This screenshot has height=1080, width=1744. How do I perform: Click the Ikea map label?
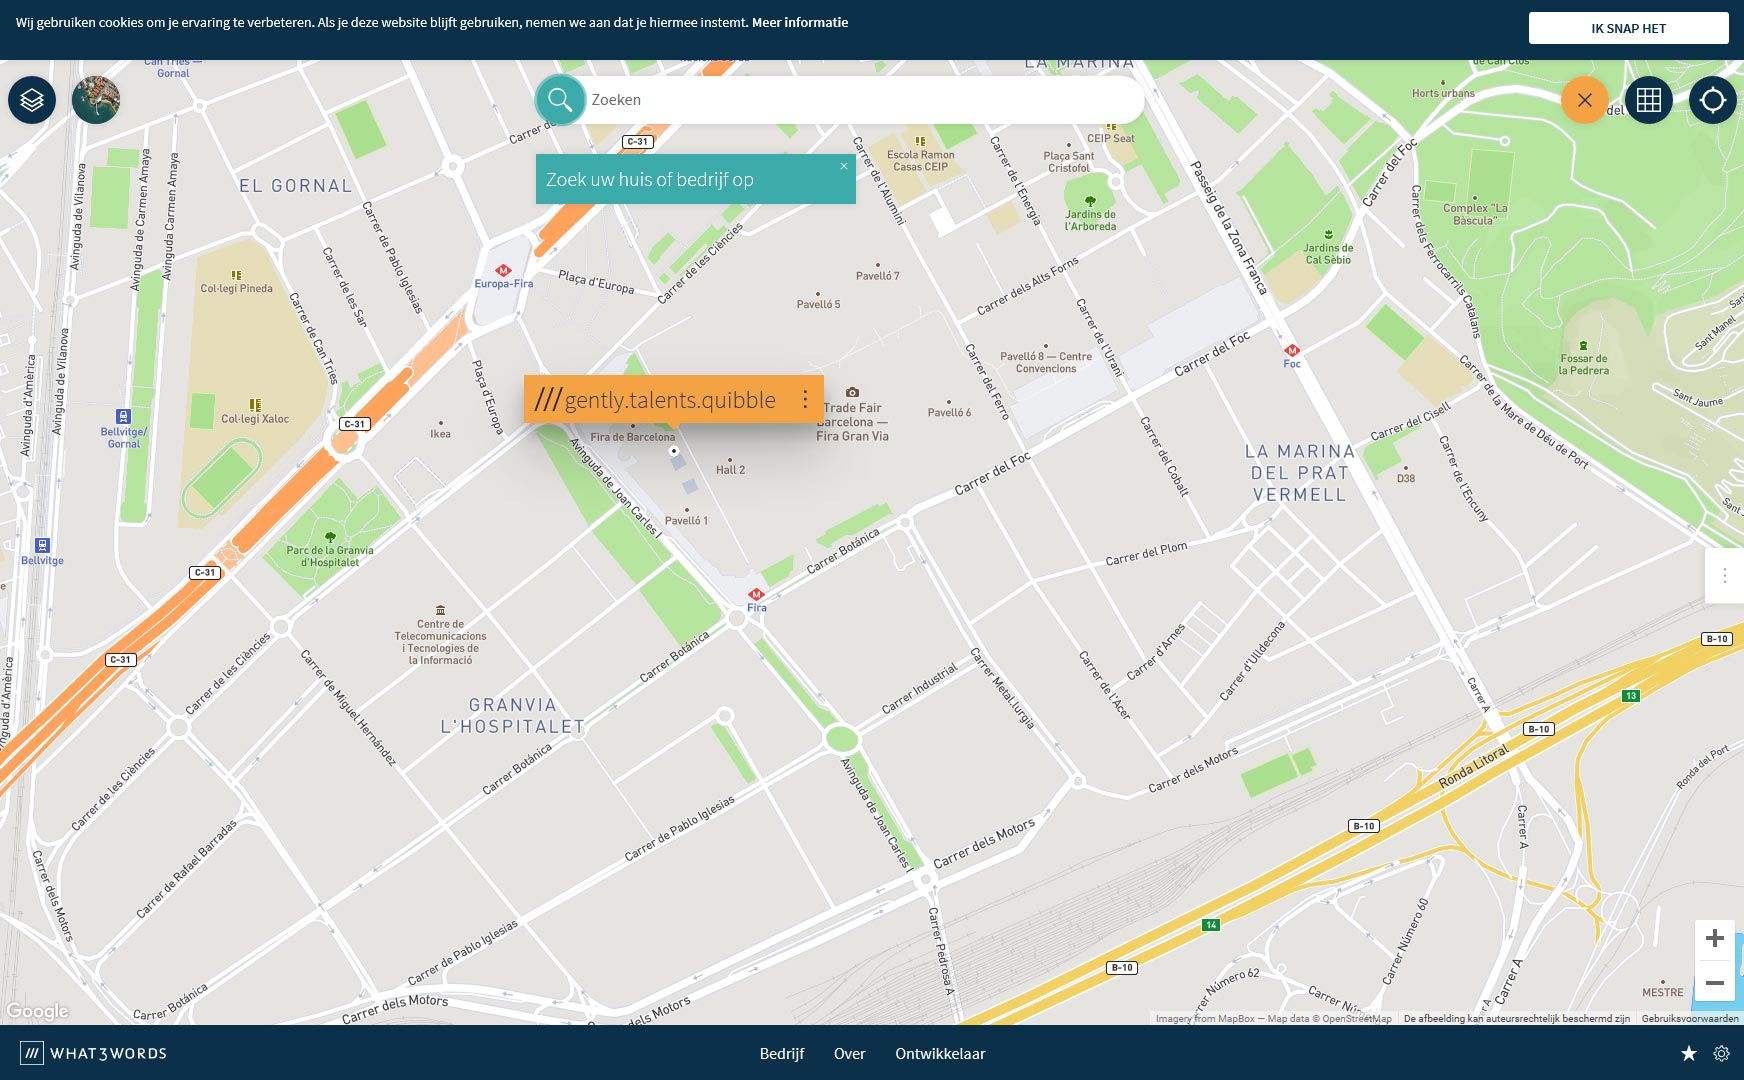440,434
